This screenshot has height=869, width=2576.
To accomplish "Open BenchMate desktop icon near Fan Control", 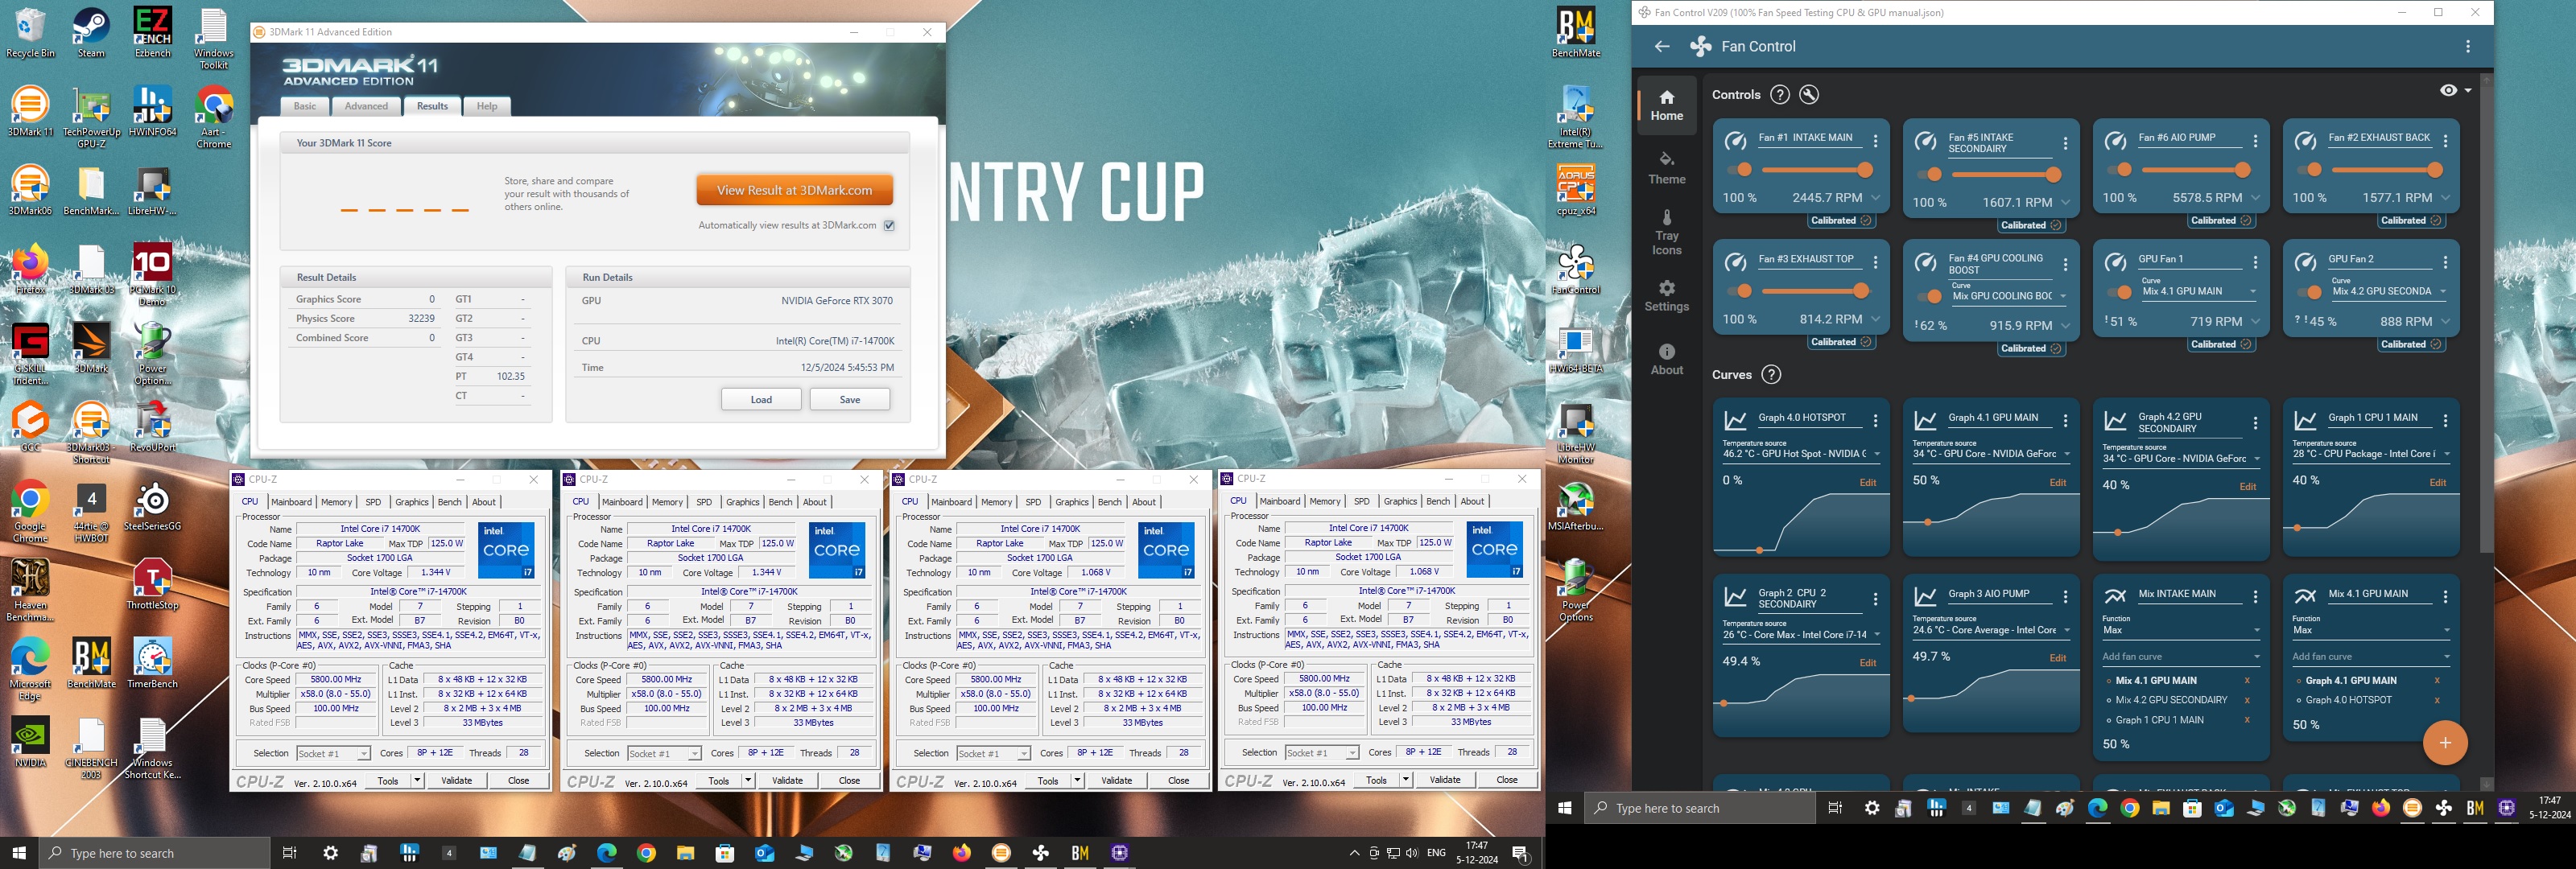I will [1576, 33].
